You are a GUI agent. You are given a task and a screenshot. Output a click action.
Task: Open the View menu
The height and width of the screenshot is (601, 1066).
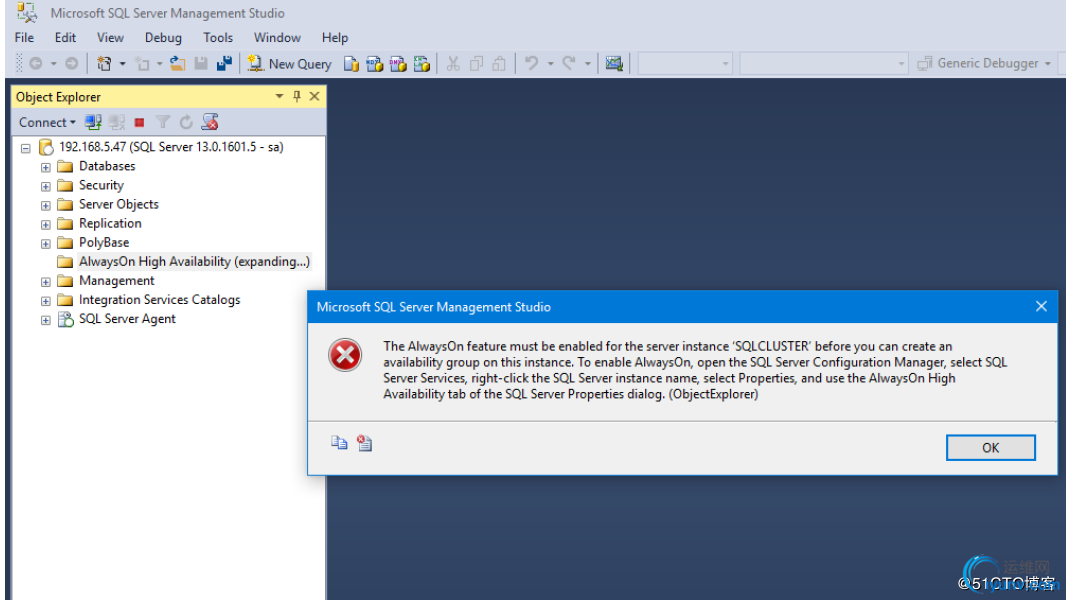pos(110,37)
